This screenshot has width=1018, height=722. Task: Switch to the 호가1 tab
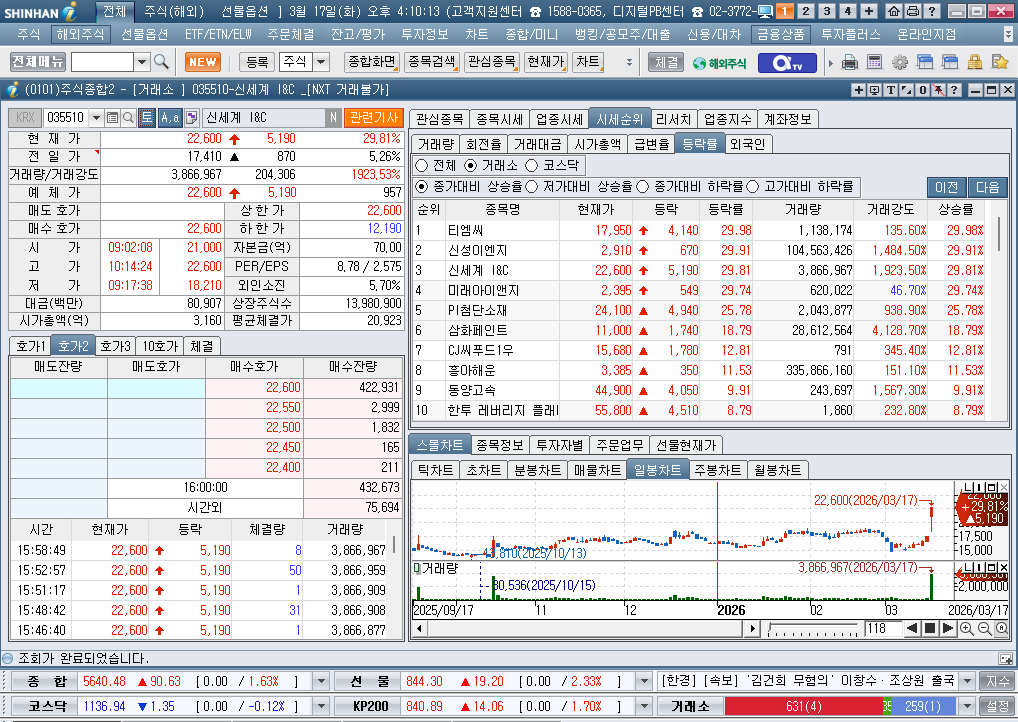(x=31, y=346)
